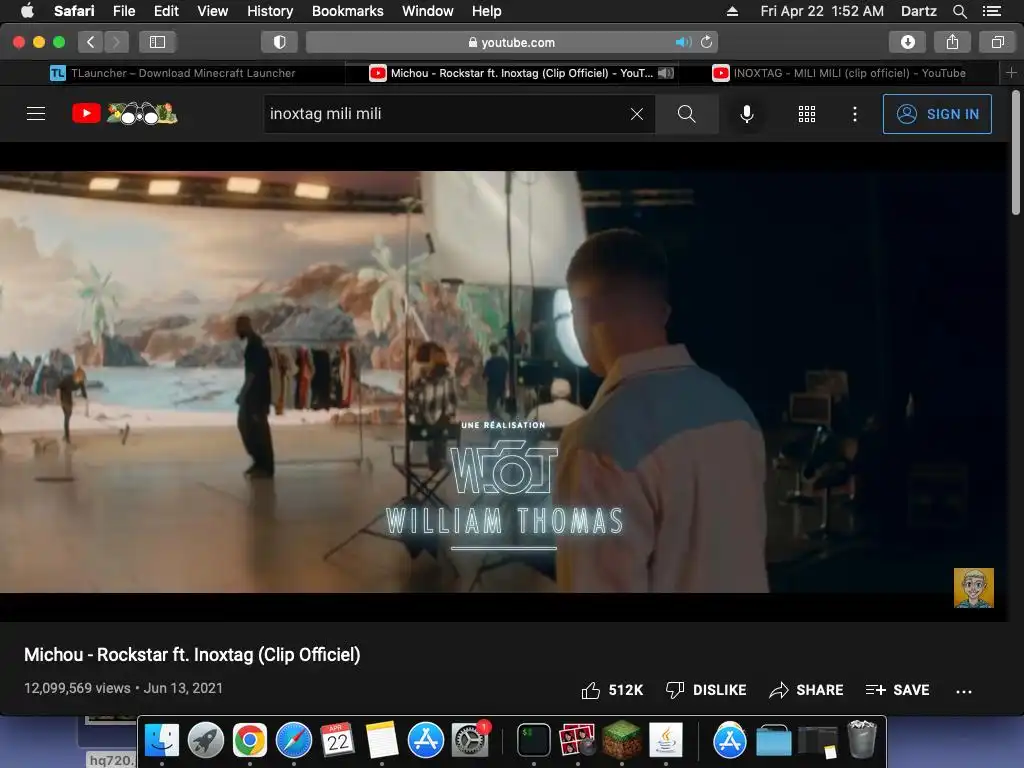This screenshot has width=1024, height=768.
Task: Open the Help menu
Action: point(487,11)
